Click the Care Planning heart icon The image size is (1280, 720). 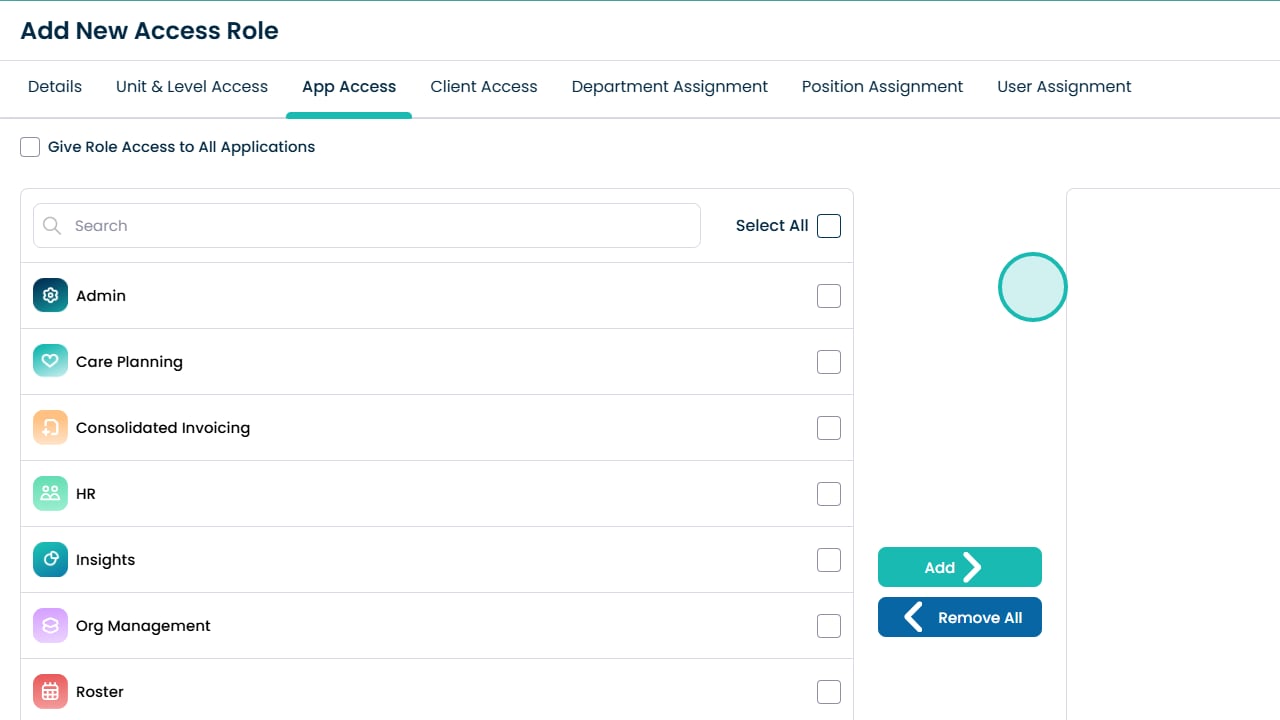tap(50, 362)
